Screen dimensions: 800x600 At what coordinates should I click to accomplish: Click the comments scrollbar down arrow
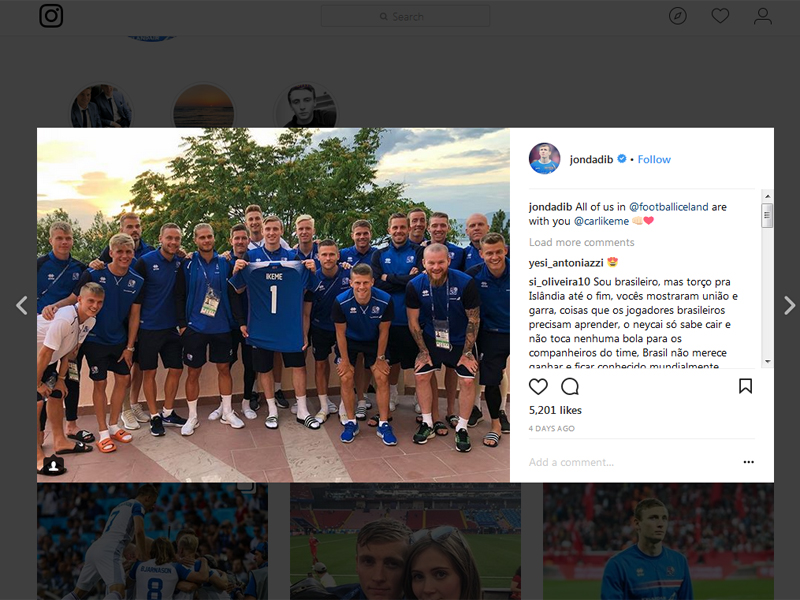tap(767, 362)
